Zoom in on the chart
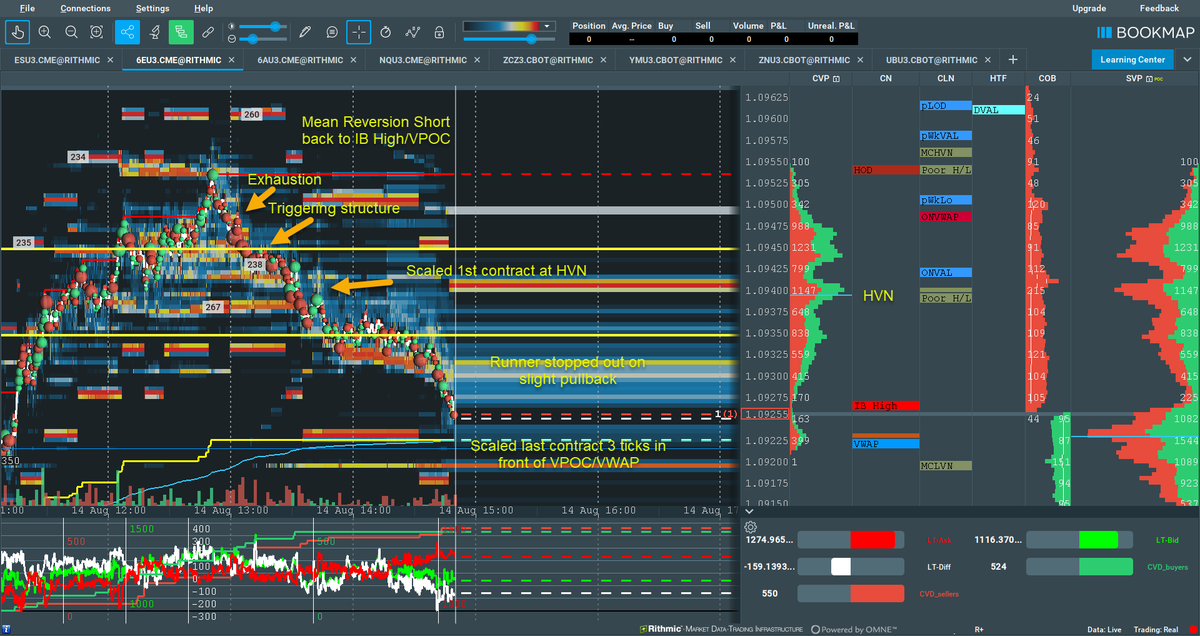The width and height of the screenshot is (1200, 636). [x=45, y=32]
